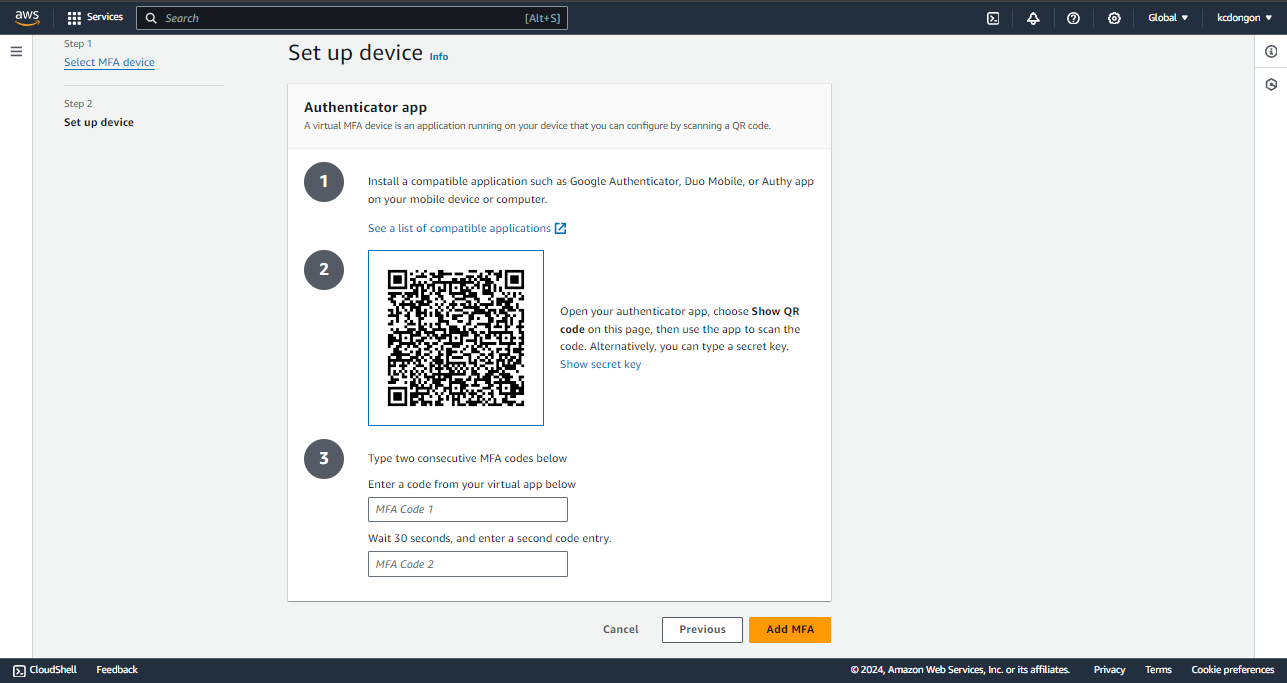Click the Cancel button
Screen dimensions: 1287x683
pos(620,630)
